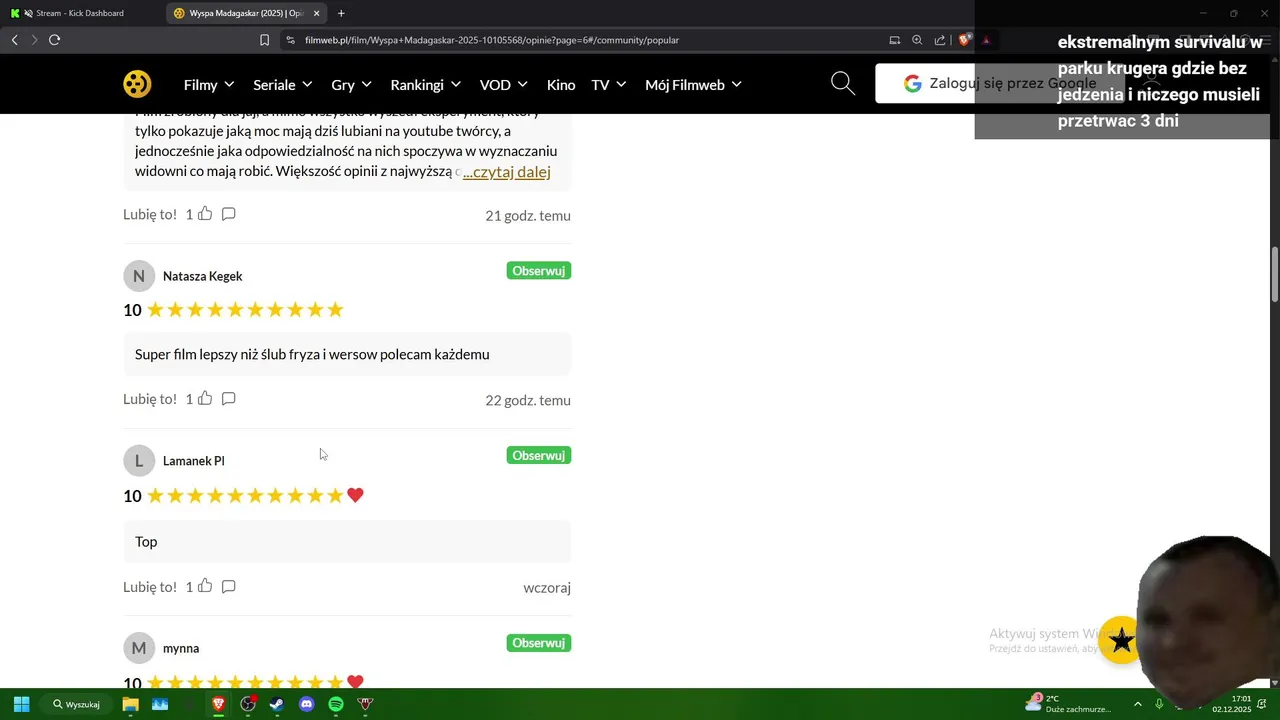Open mynna's profile name

pyautogui.click(x=181, y=648)
